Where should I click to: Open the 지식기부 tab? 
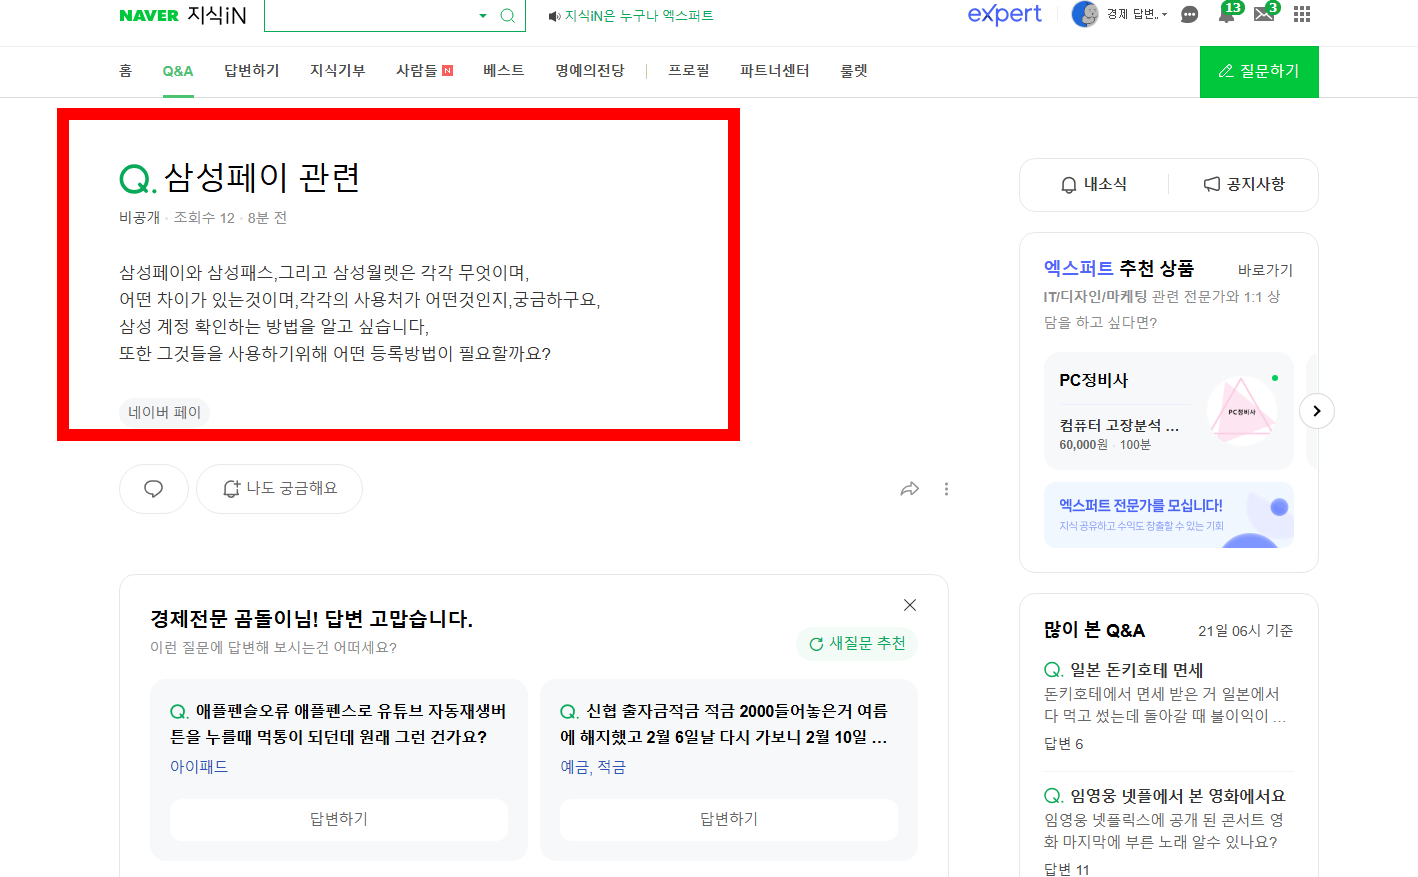pos(338,71)
